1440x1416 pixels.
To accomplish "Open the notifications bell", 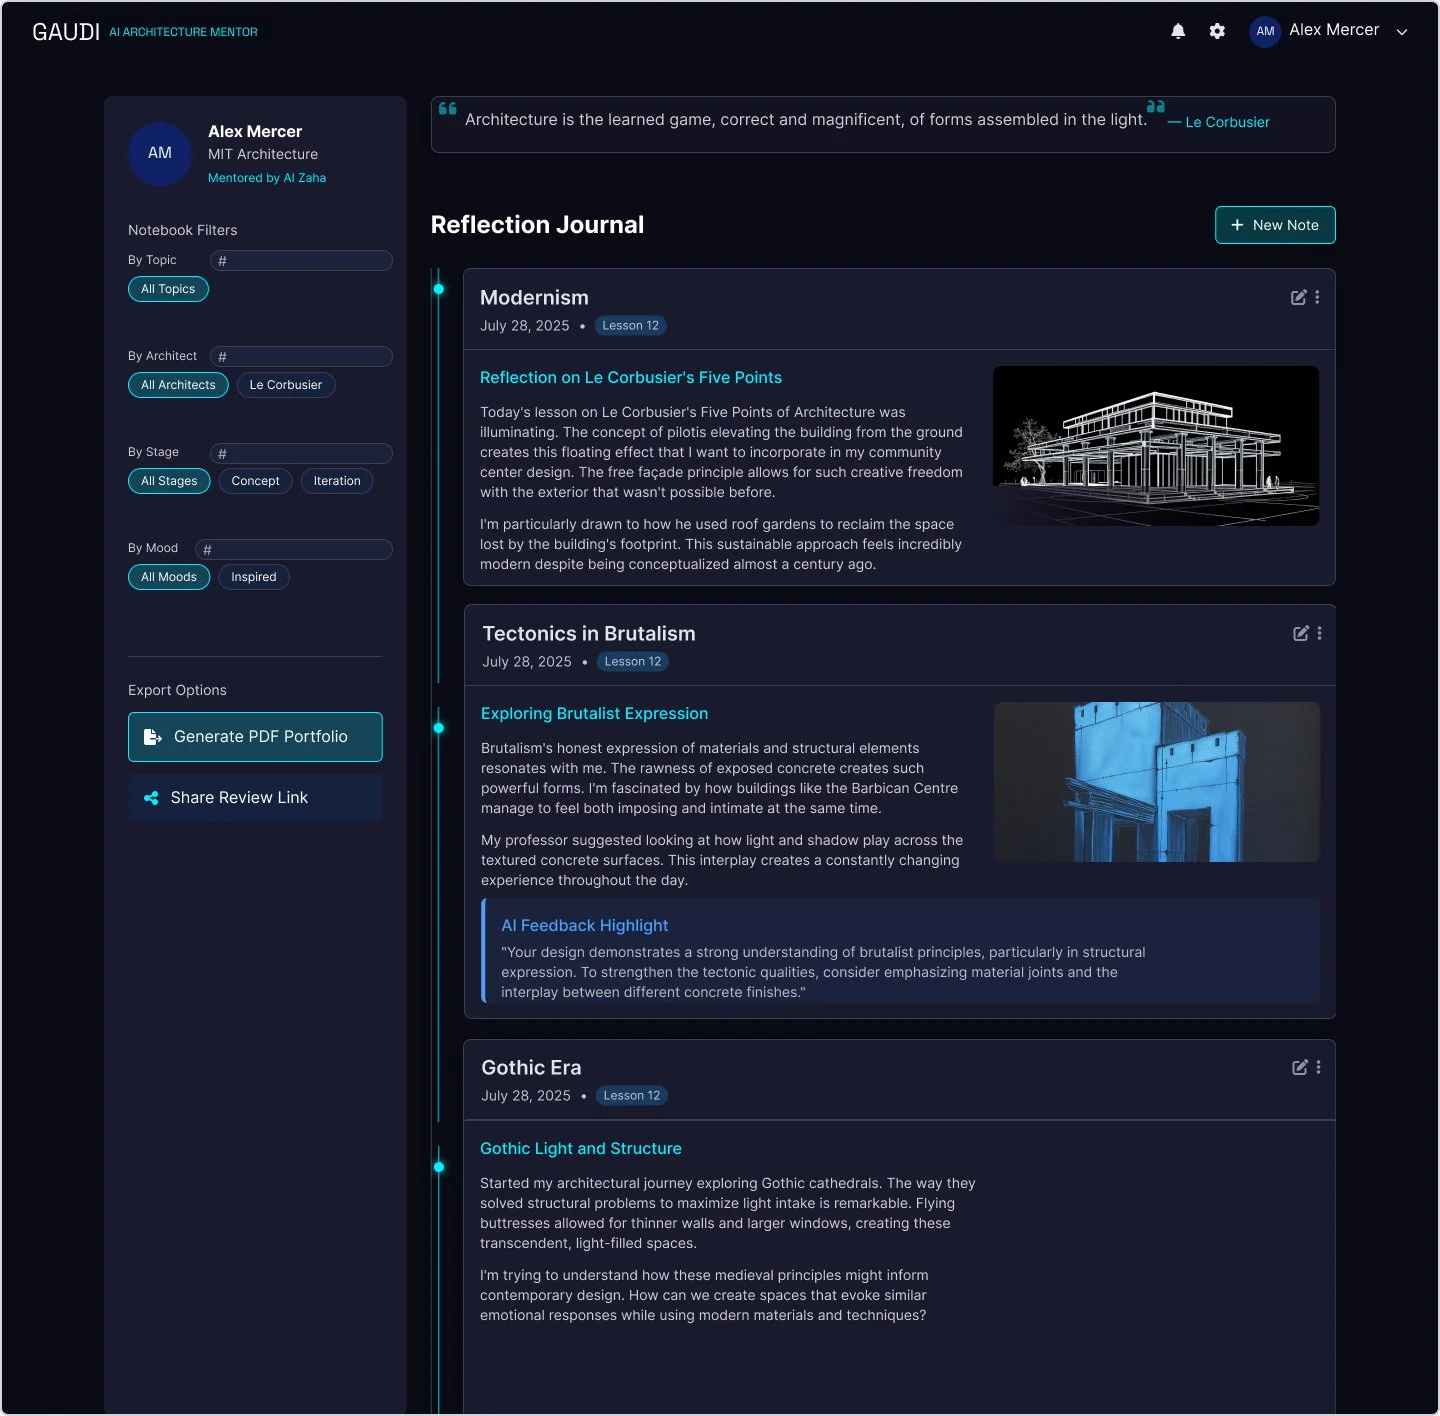I will 1178,31.
